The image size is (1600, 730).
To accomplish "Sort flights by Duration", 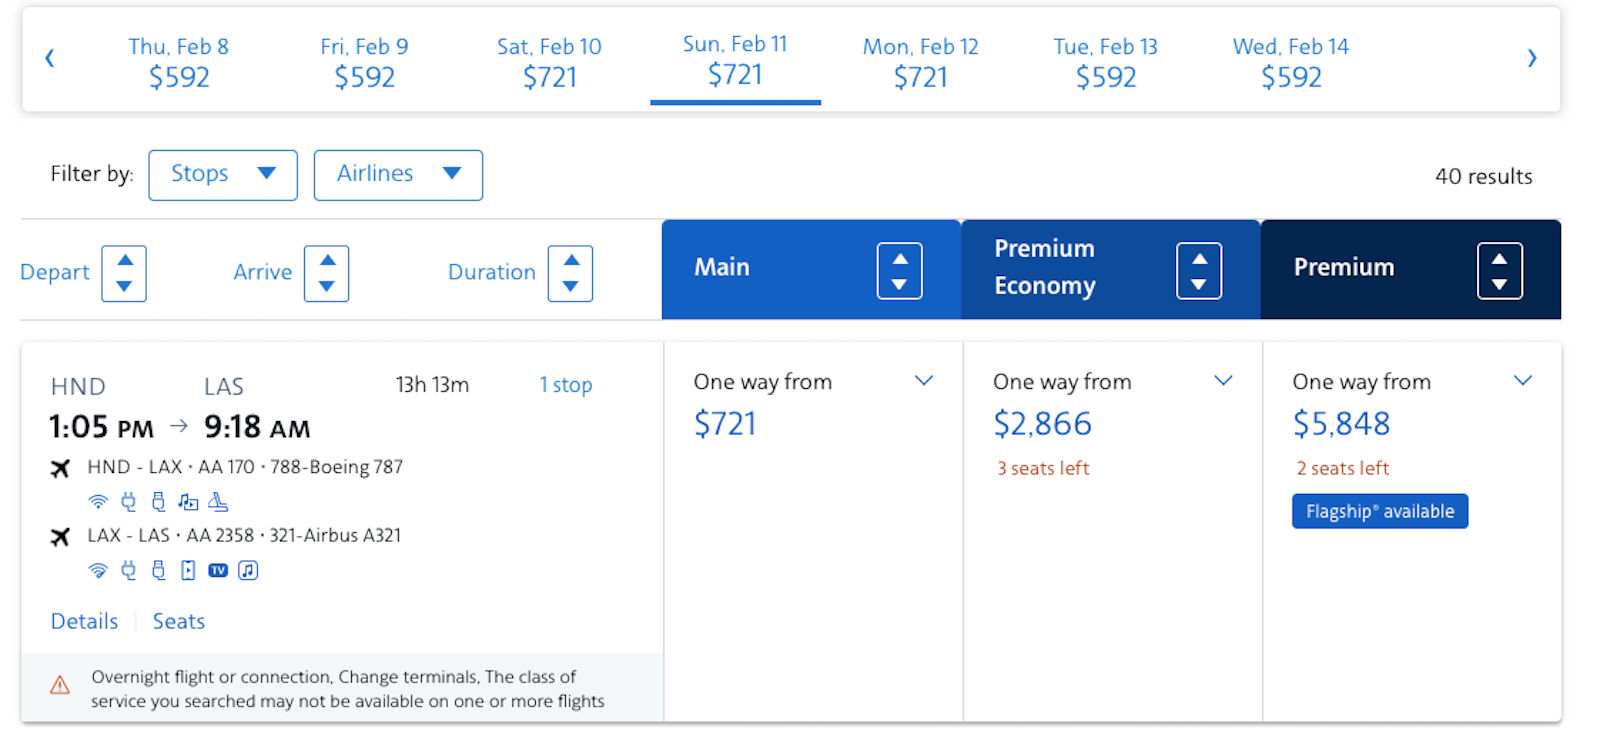I will coord(570,273).
